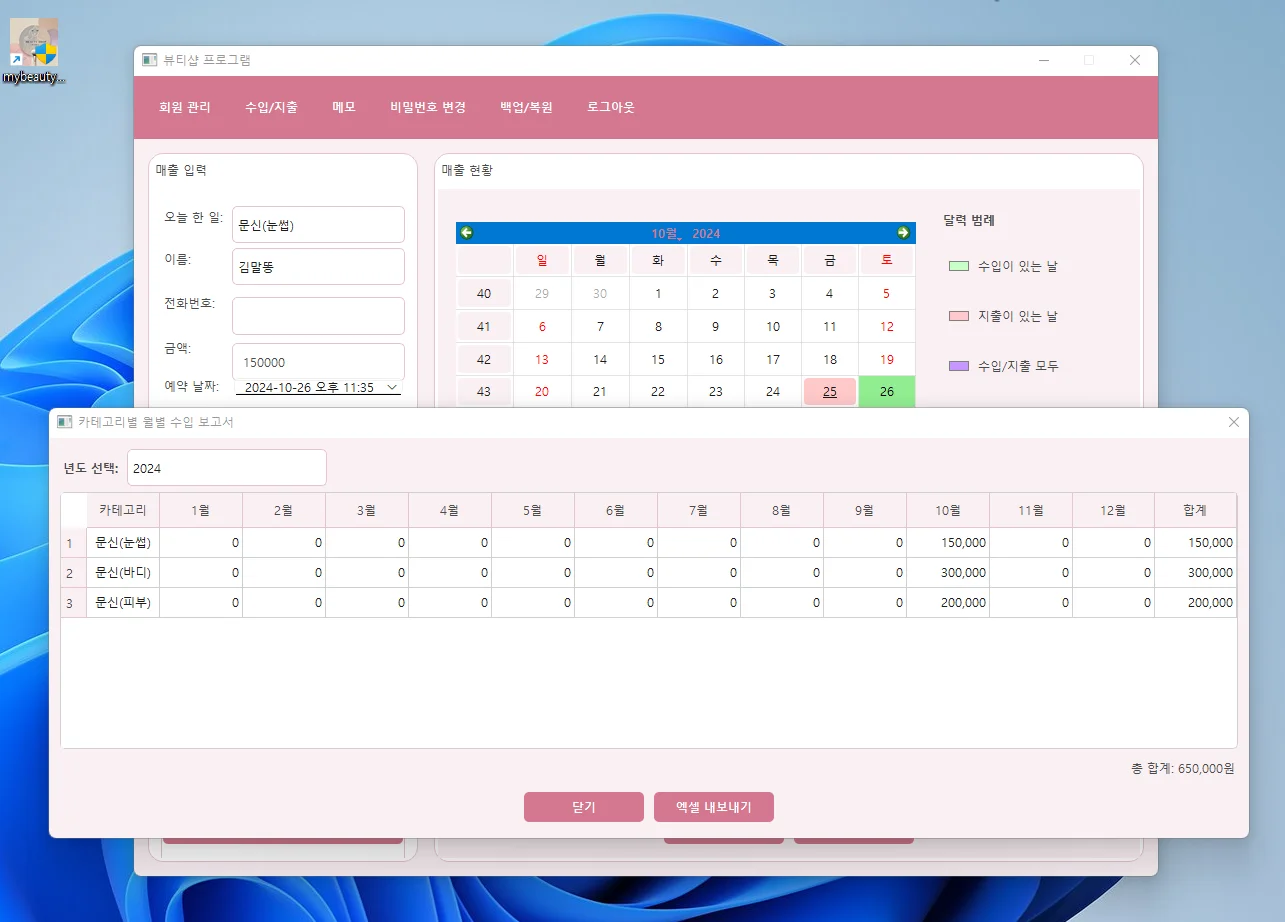
Task: Open the 10월 month selector in calendar
Action: tap(666, 234)
